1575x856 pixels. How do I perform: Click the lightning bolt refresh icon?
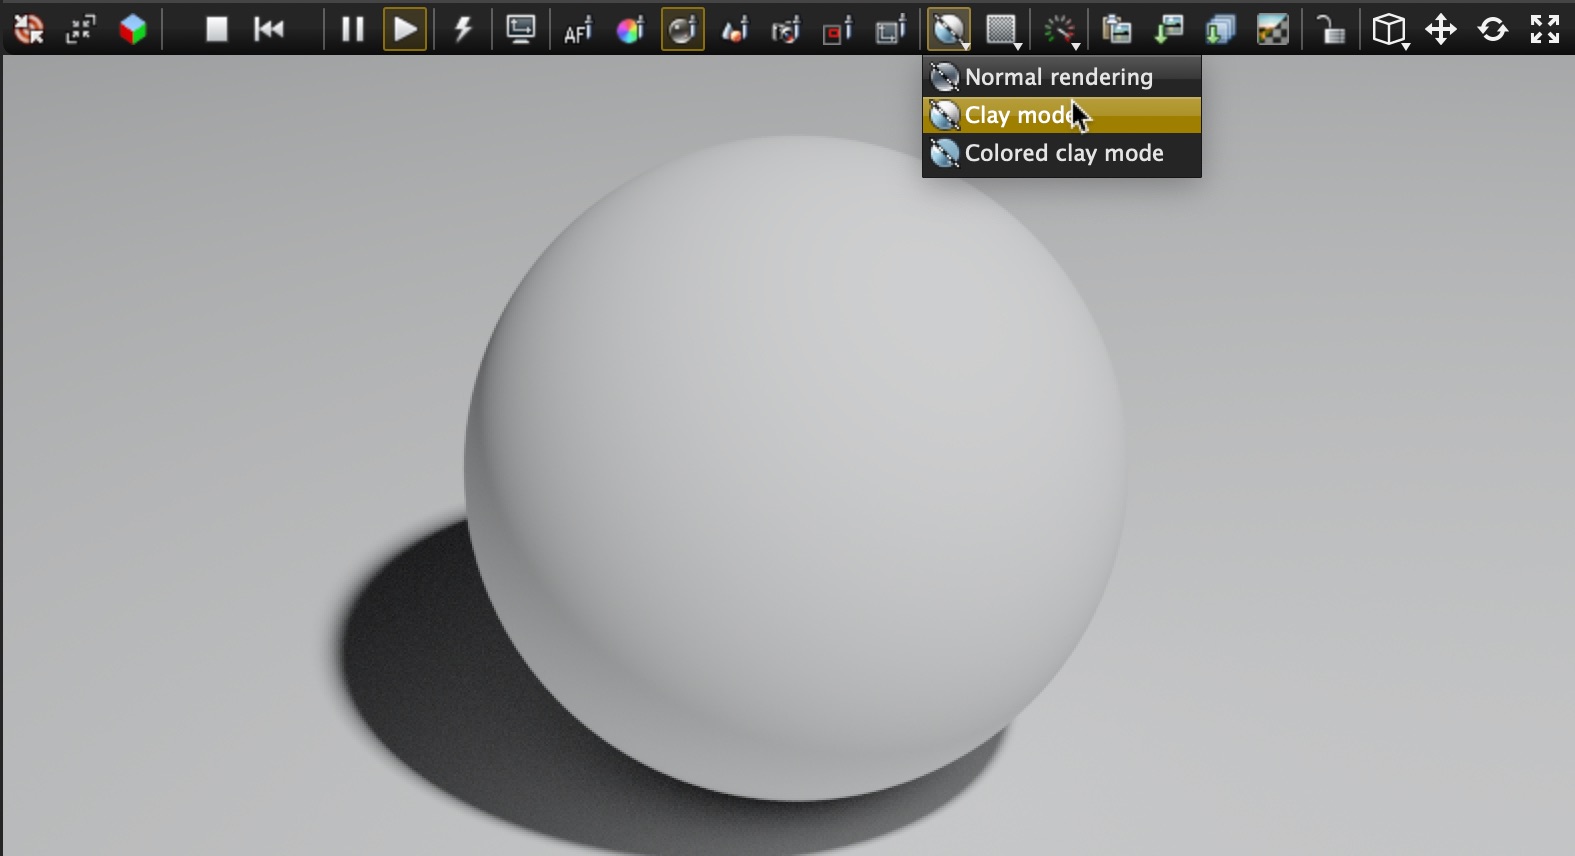tap(463, 29)
